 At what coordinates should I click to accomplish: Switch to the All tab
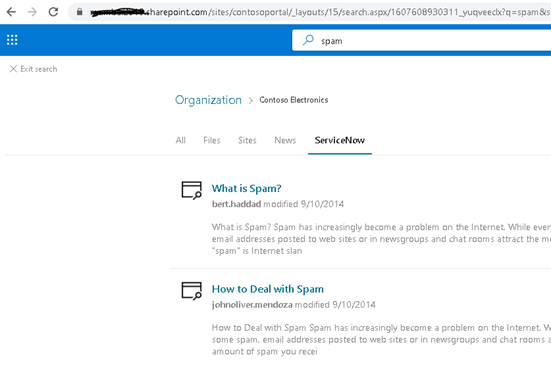181,140
